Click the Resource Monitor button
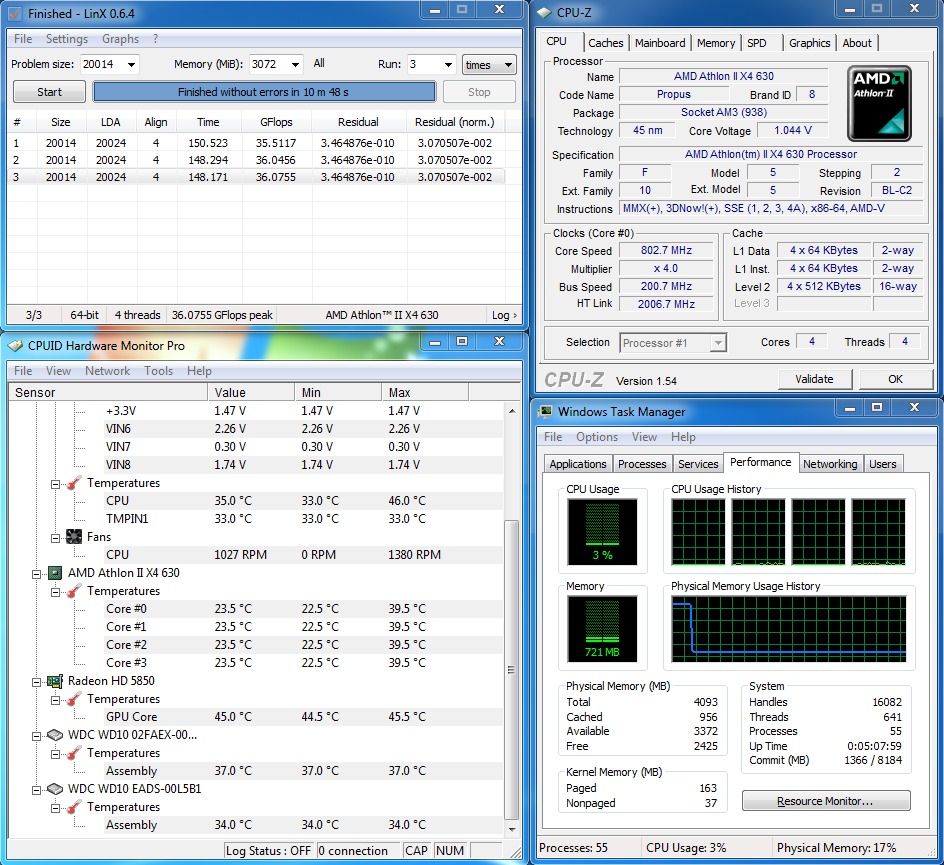This screenshot has width=944, height=865. tap(826, 801)
